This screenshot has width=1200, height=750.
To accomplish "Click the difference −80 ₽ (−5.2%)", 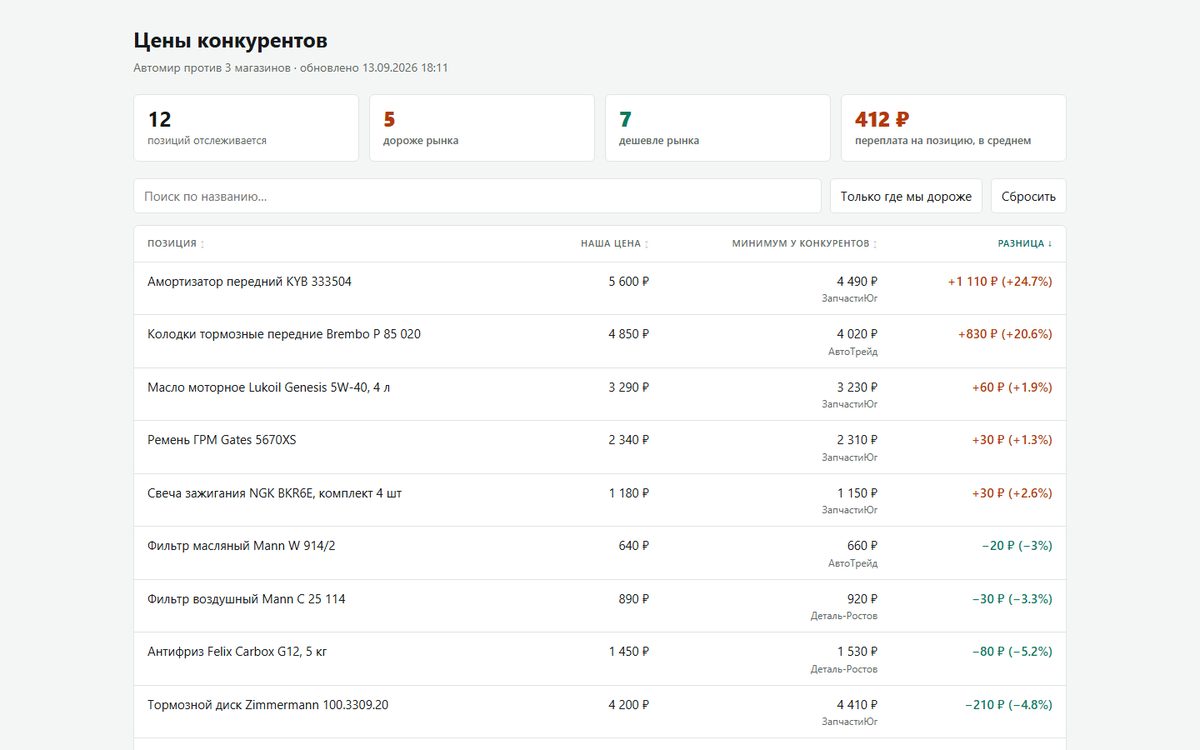I will pyautogui.click(x=1012, y=652).
